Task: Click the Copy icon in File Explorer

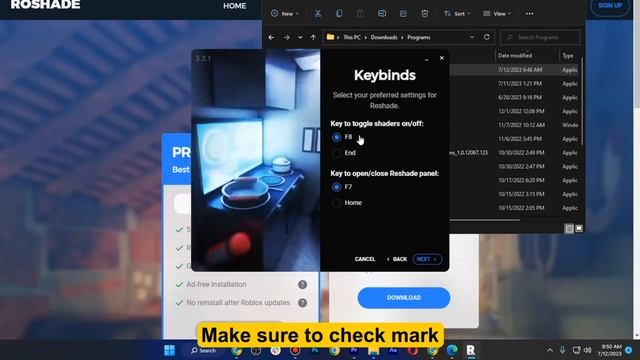Action: 339,13
